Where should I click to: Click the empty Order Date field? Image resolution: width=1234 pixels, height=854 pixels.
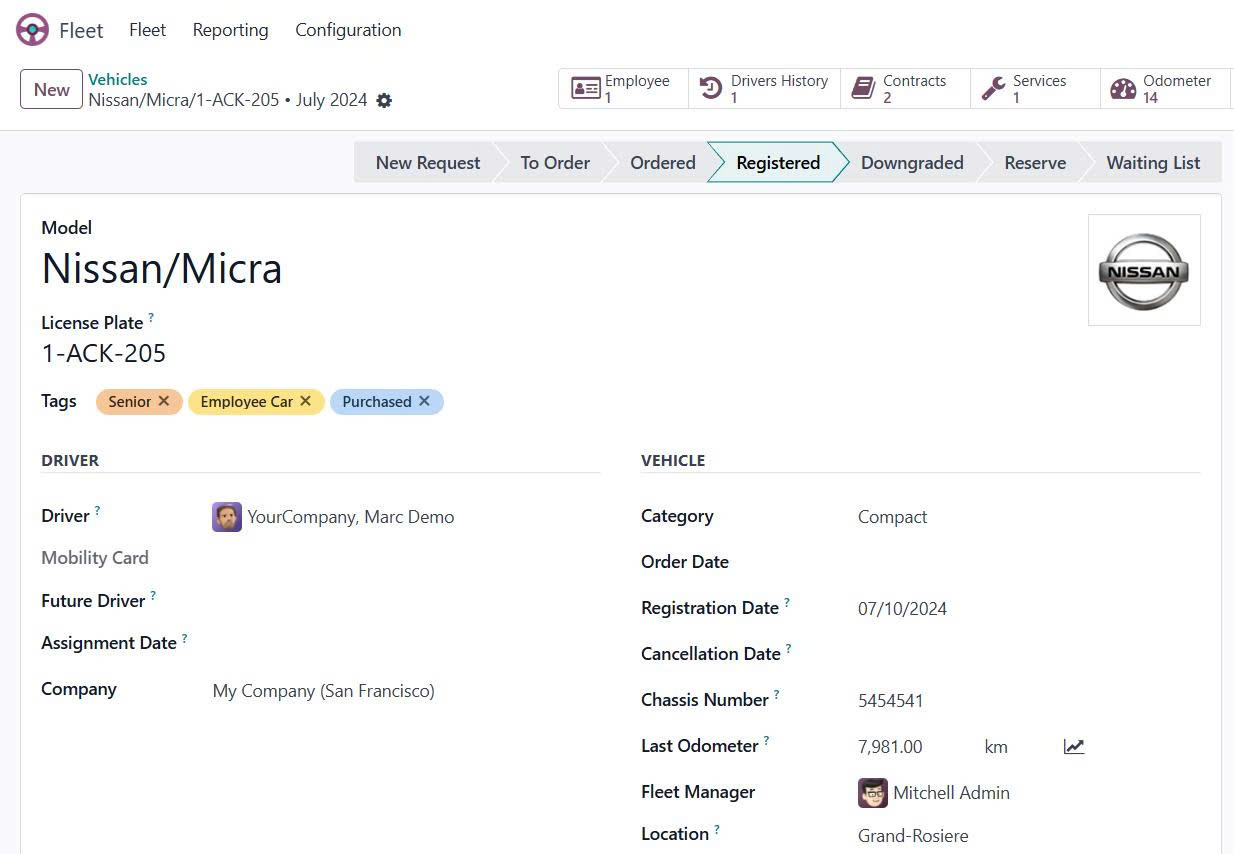click(x=1028, y=562)
